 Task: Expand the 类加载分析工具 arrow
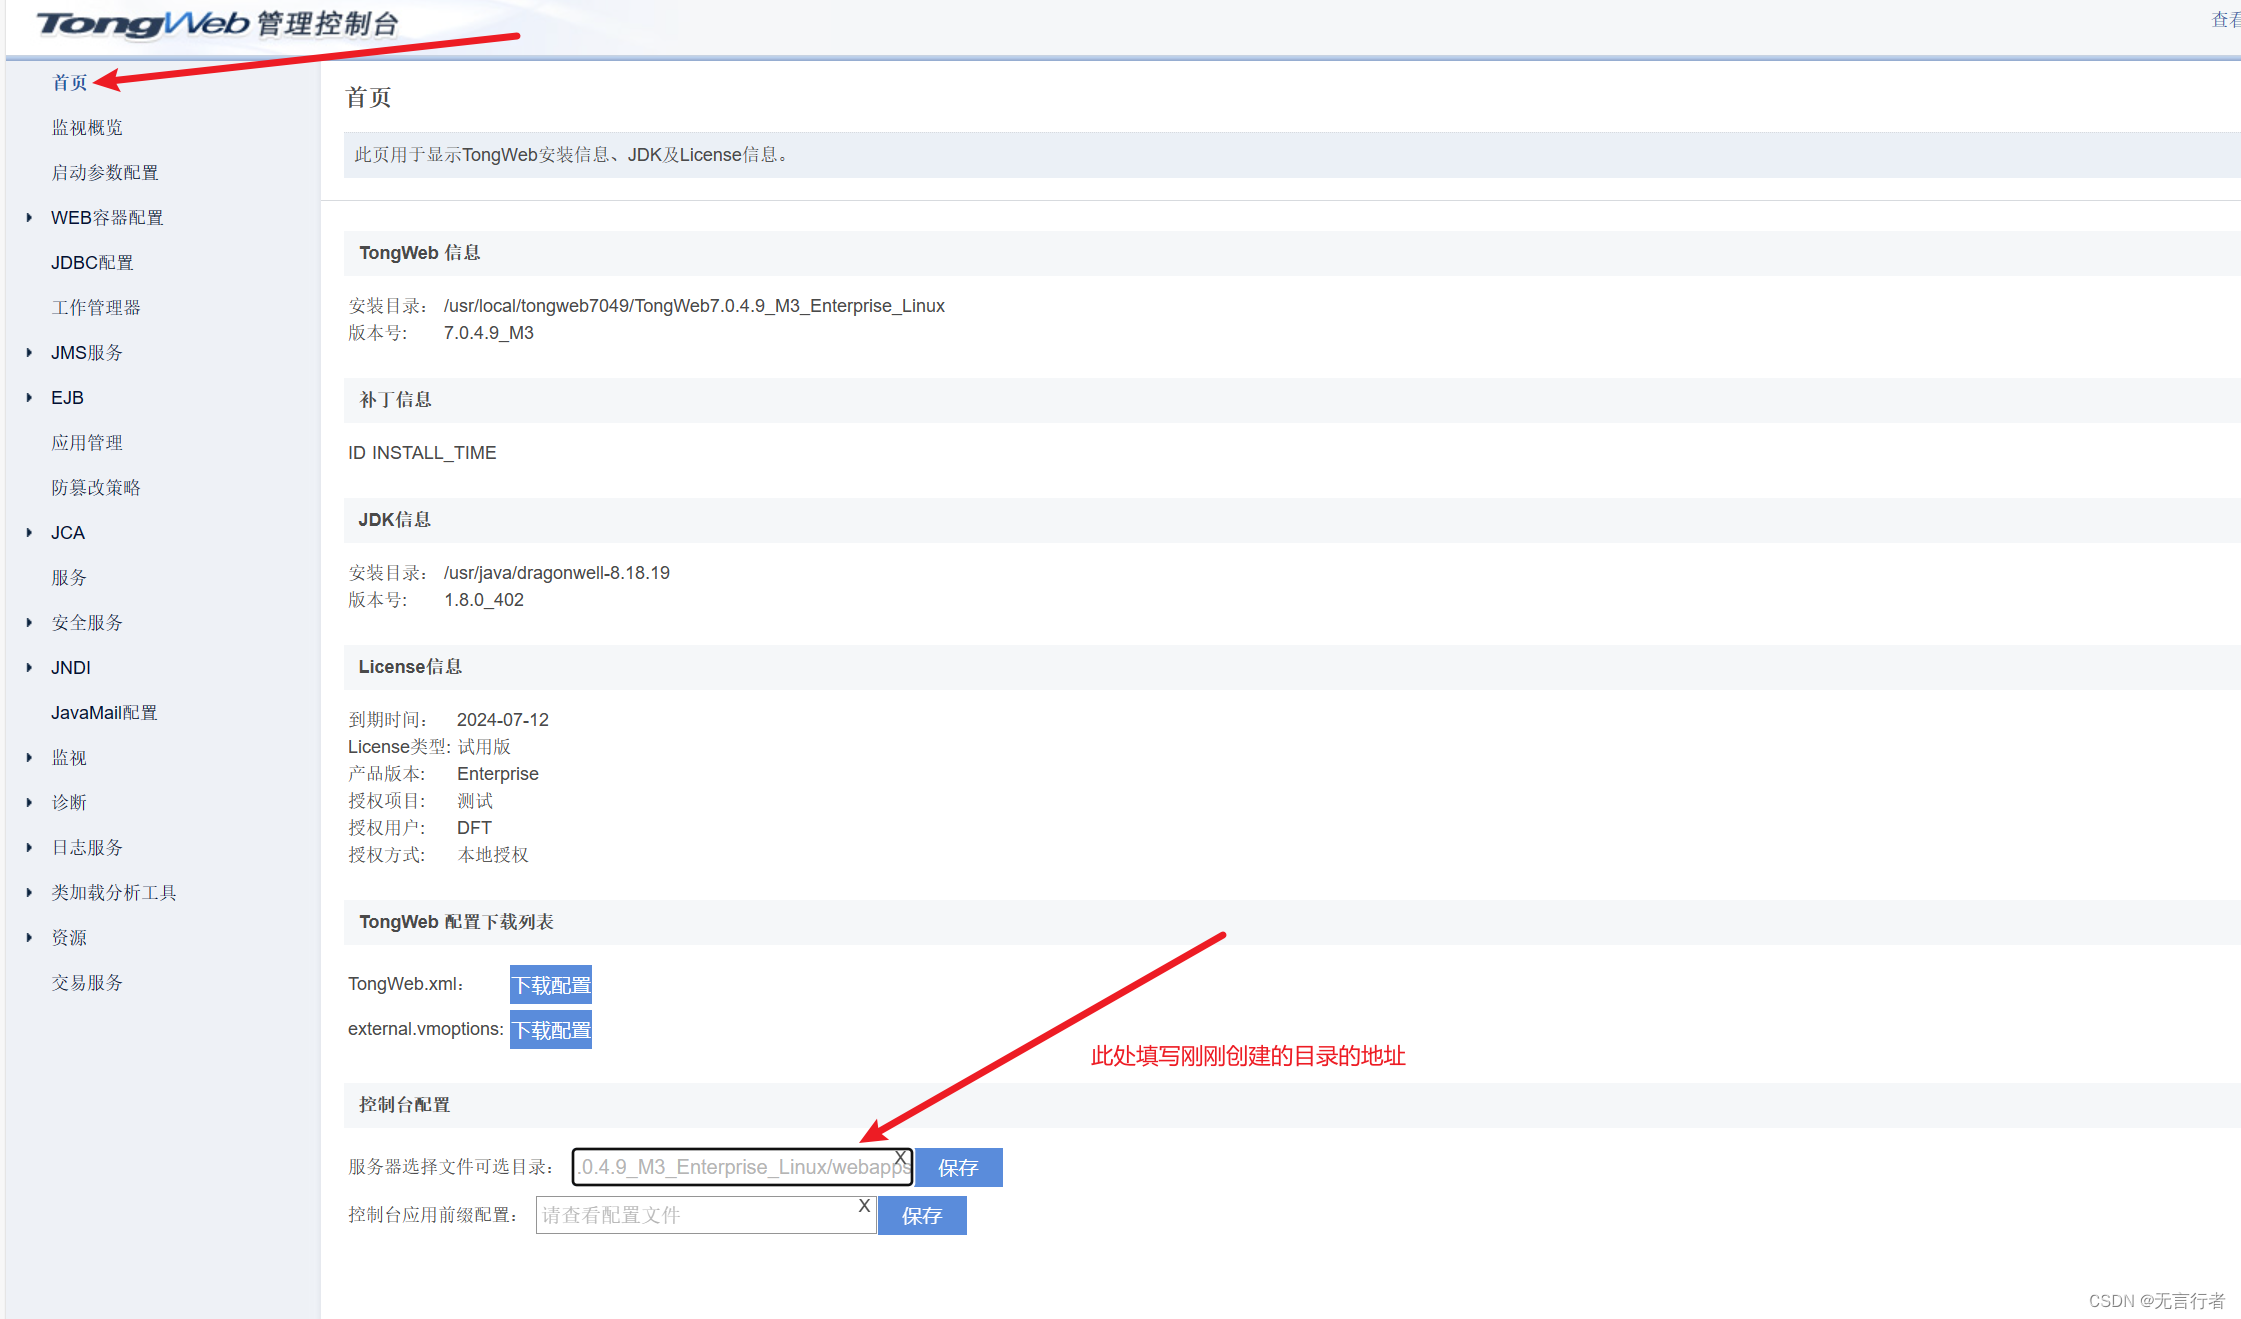[29, 892]
